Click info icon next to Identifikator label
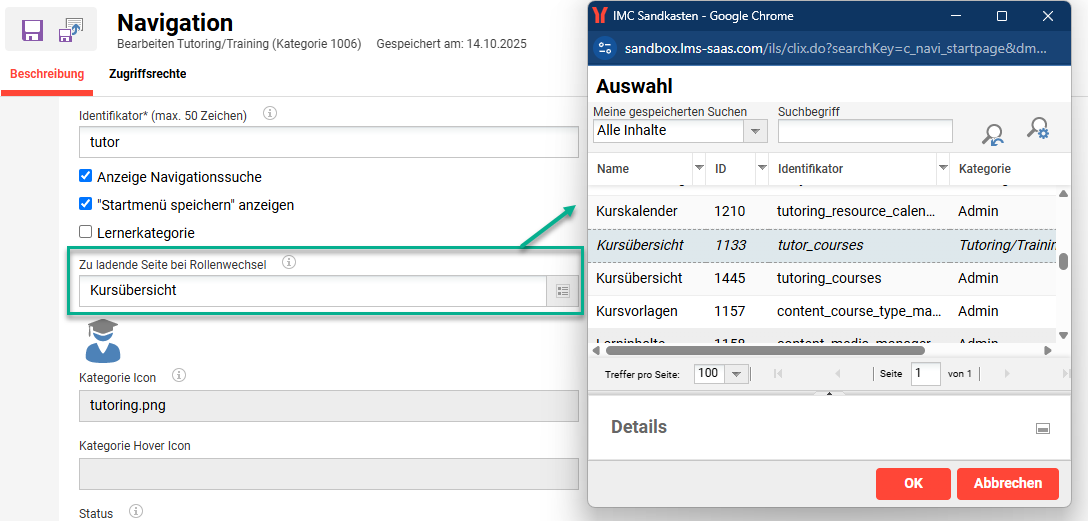This screenshot has width=1088, height=521. coord(269,114)
